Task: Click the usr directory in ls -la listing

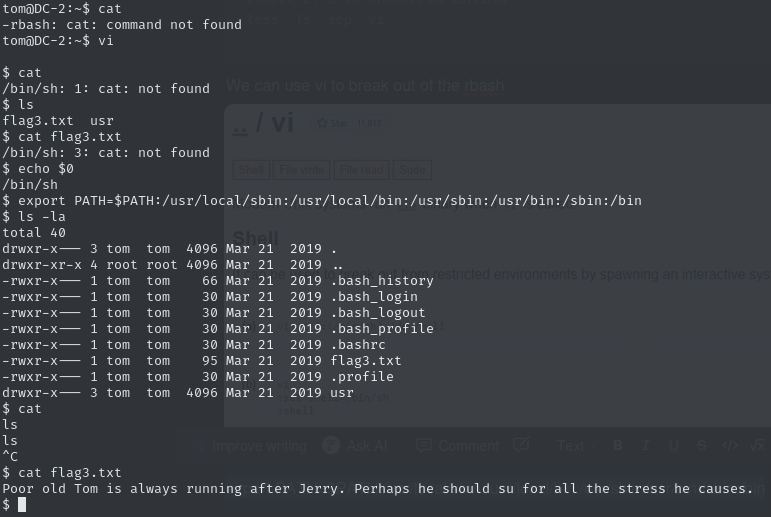Action: 342,393
